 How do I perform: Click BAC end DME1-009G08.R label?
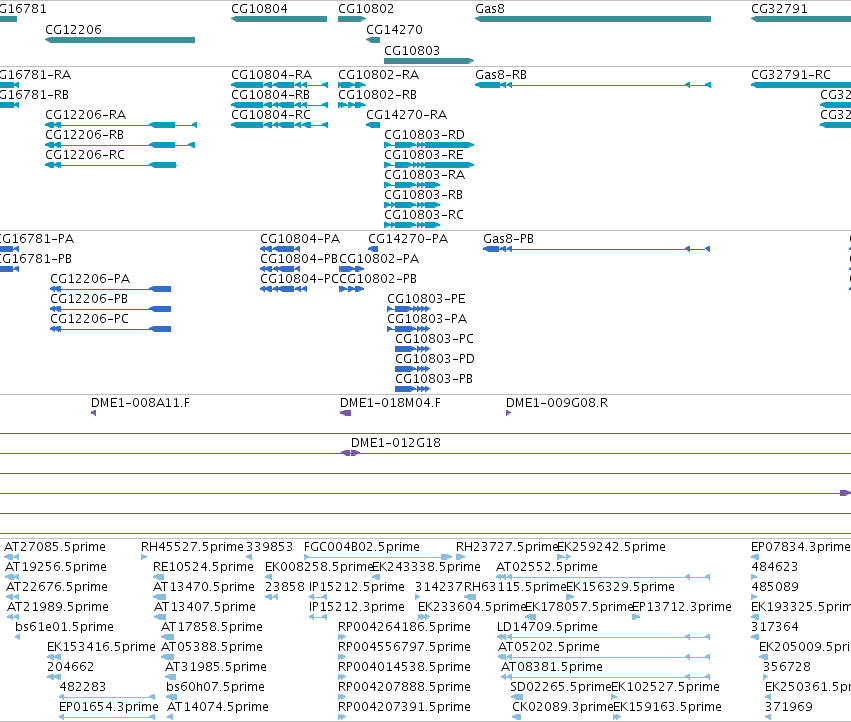click(557, 403)
